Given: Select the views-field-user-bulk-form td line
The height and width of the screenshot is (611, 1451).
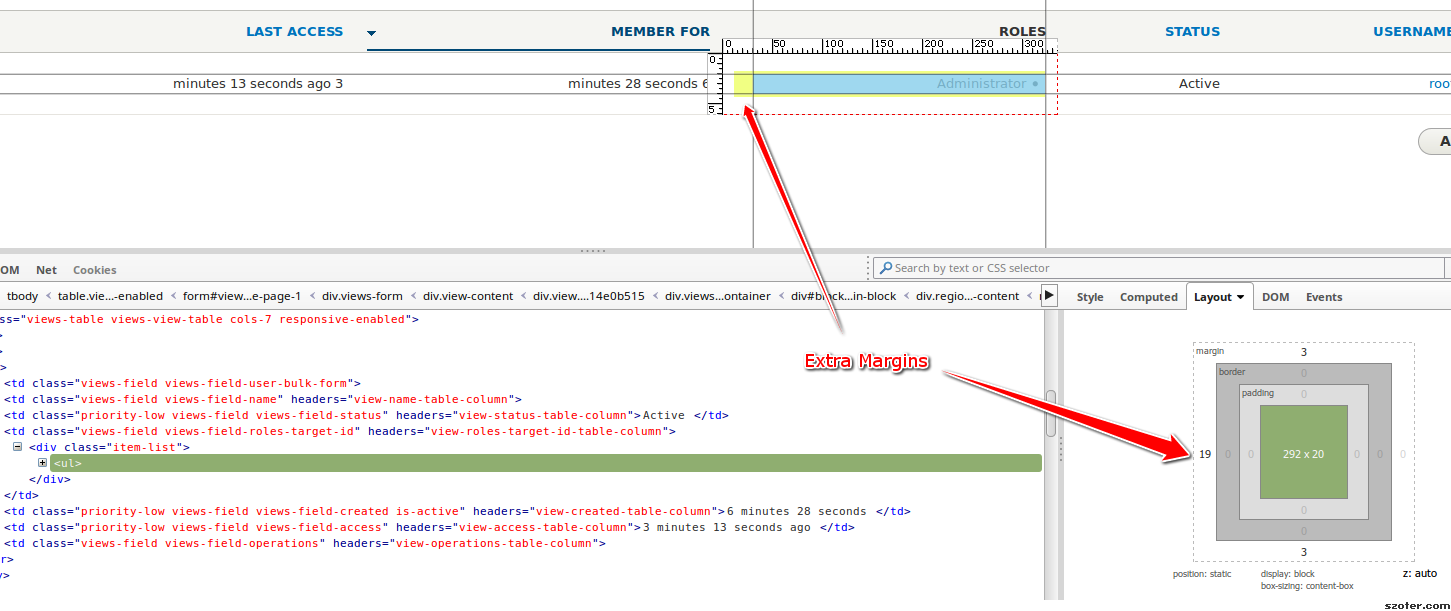Looking at the screenshot, I should pyautogui.click(x=182, y=383).
